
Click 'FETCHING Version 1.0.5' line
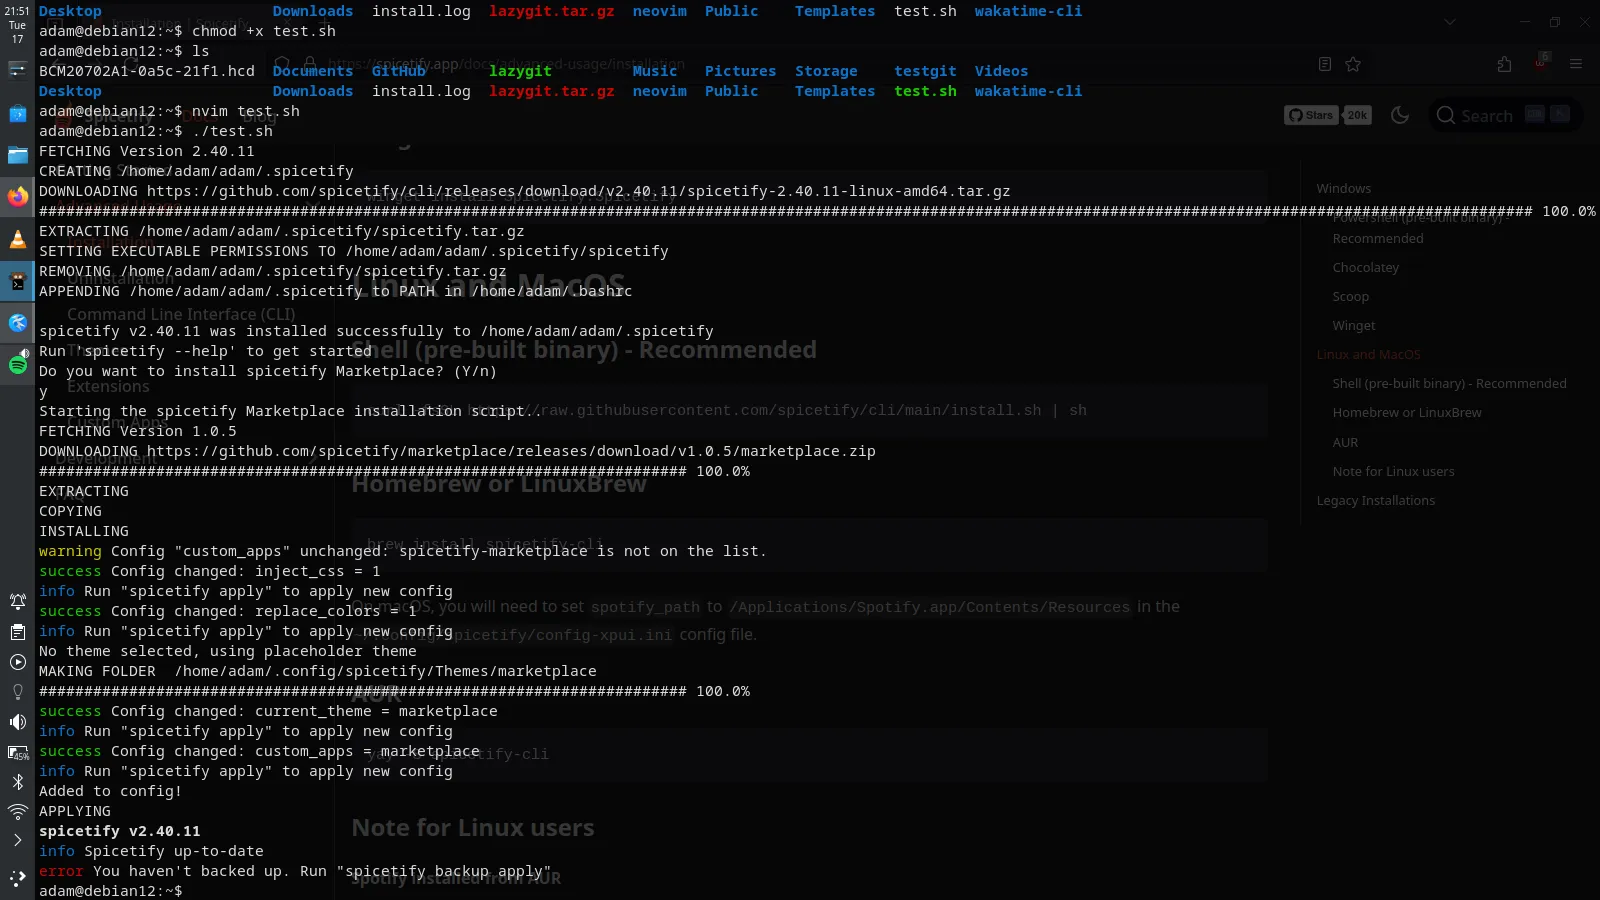[x=138, y=431]
